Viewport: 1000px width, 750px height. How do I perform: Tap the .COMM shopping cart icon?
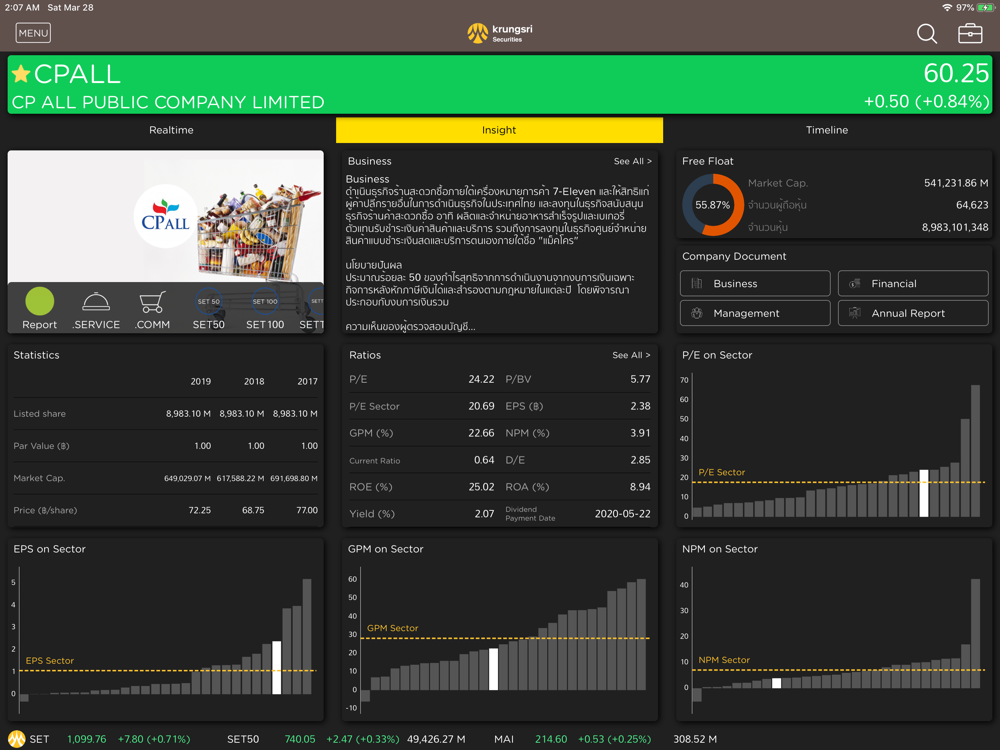pyautogui.click(x=152, y=302)
